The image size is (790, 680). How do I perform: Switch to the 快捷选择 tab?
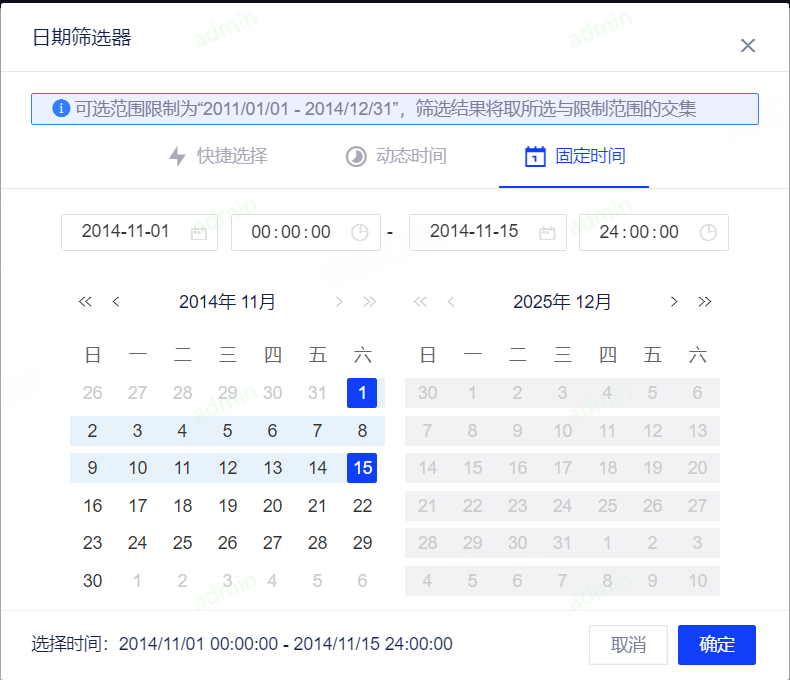click(218, 157)
